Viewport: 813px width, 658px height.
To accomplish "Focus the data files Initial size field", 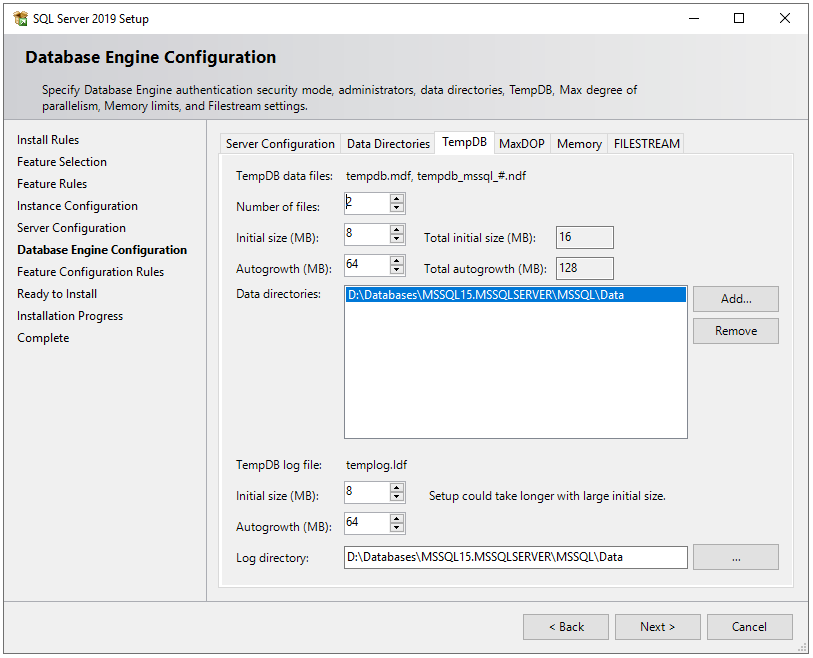I will coord(367,234).
